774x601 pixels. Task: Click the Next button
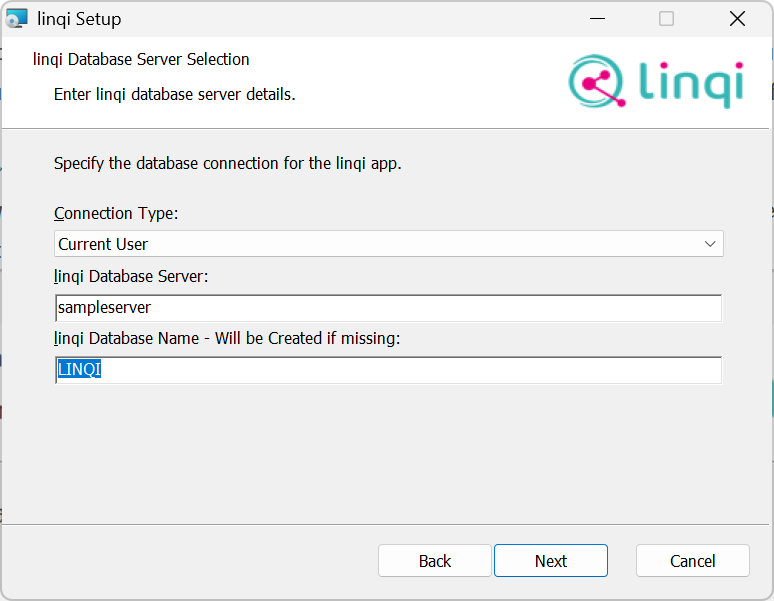[x=550, y=561]
